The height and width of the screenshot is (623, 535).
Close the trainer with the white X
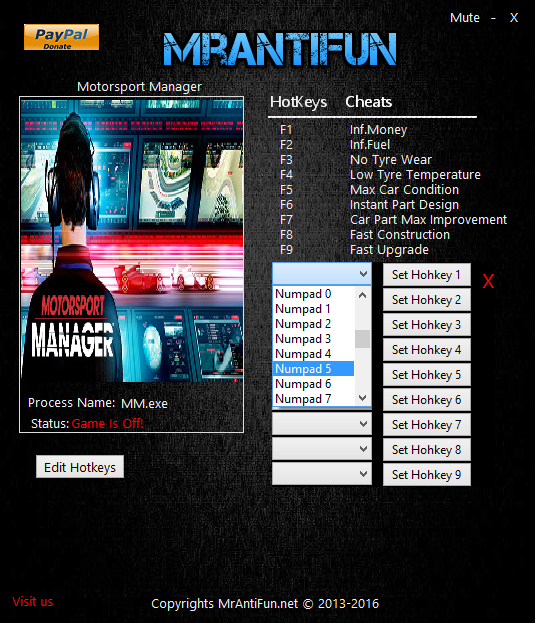(x=514, y=18)
